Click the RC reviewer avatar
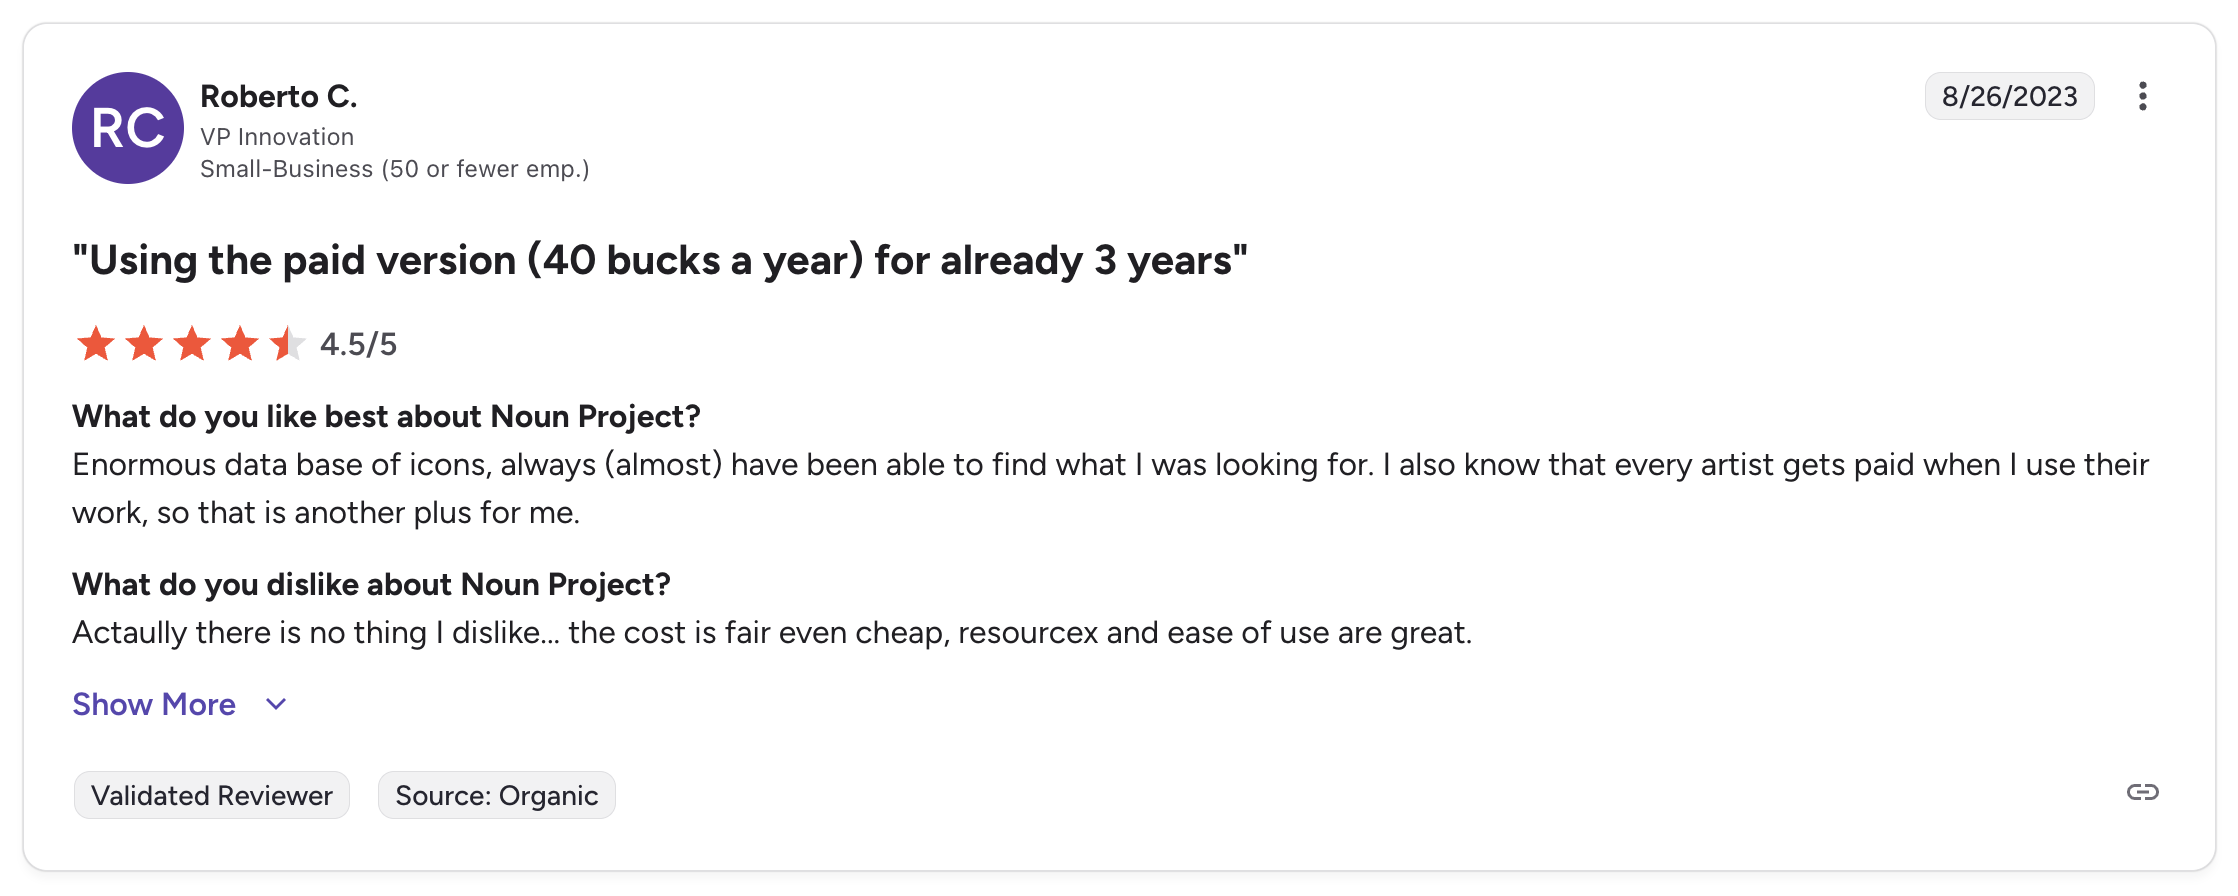Image resolution: width=2238 pixels, height=896 pixels. [x=128, y=128]
